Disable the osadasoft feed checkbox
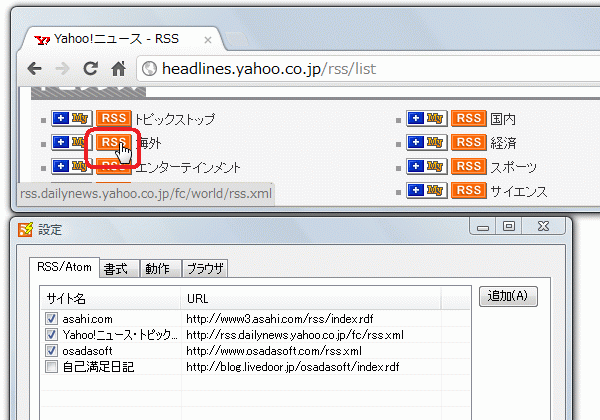This screenshot has width=600, height=420. 51,351
